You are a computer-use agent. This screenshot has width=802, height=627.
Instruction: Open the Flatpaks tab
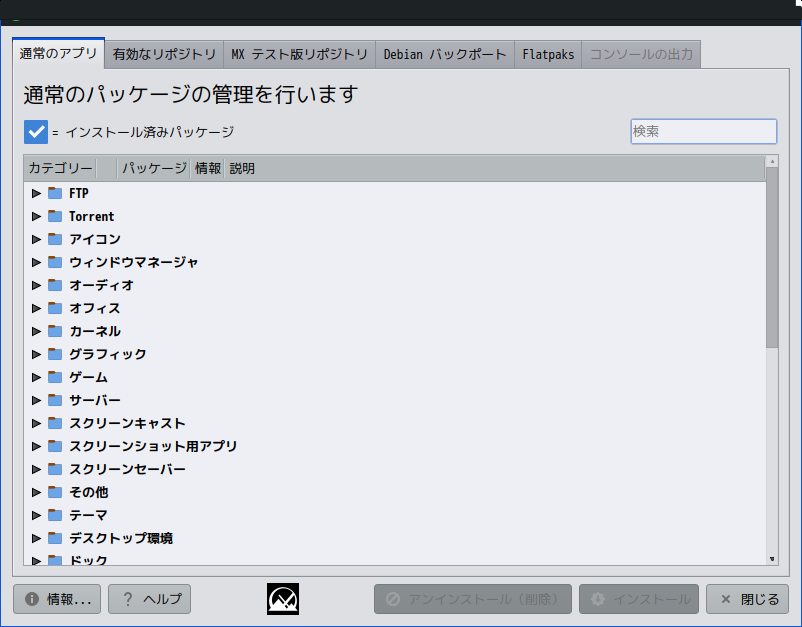click(x=548, y=54)
